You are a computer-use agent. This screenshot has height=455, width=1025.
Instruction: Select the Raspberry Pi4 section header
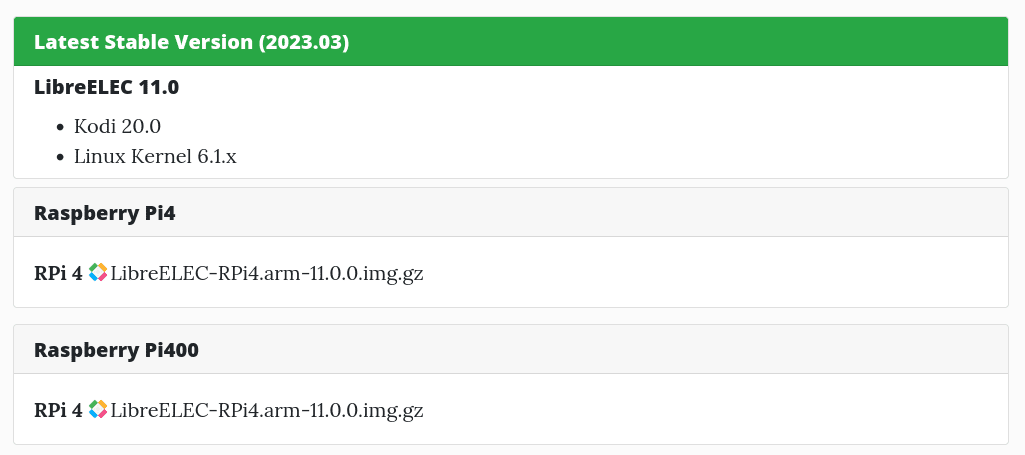[510, 212]
